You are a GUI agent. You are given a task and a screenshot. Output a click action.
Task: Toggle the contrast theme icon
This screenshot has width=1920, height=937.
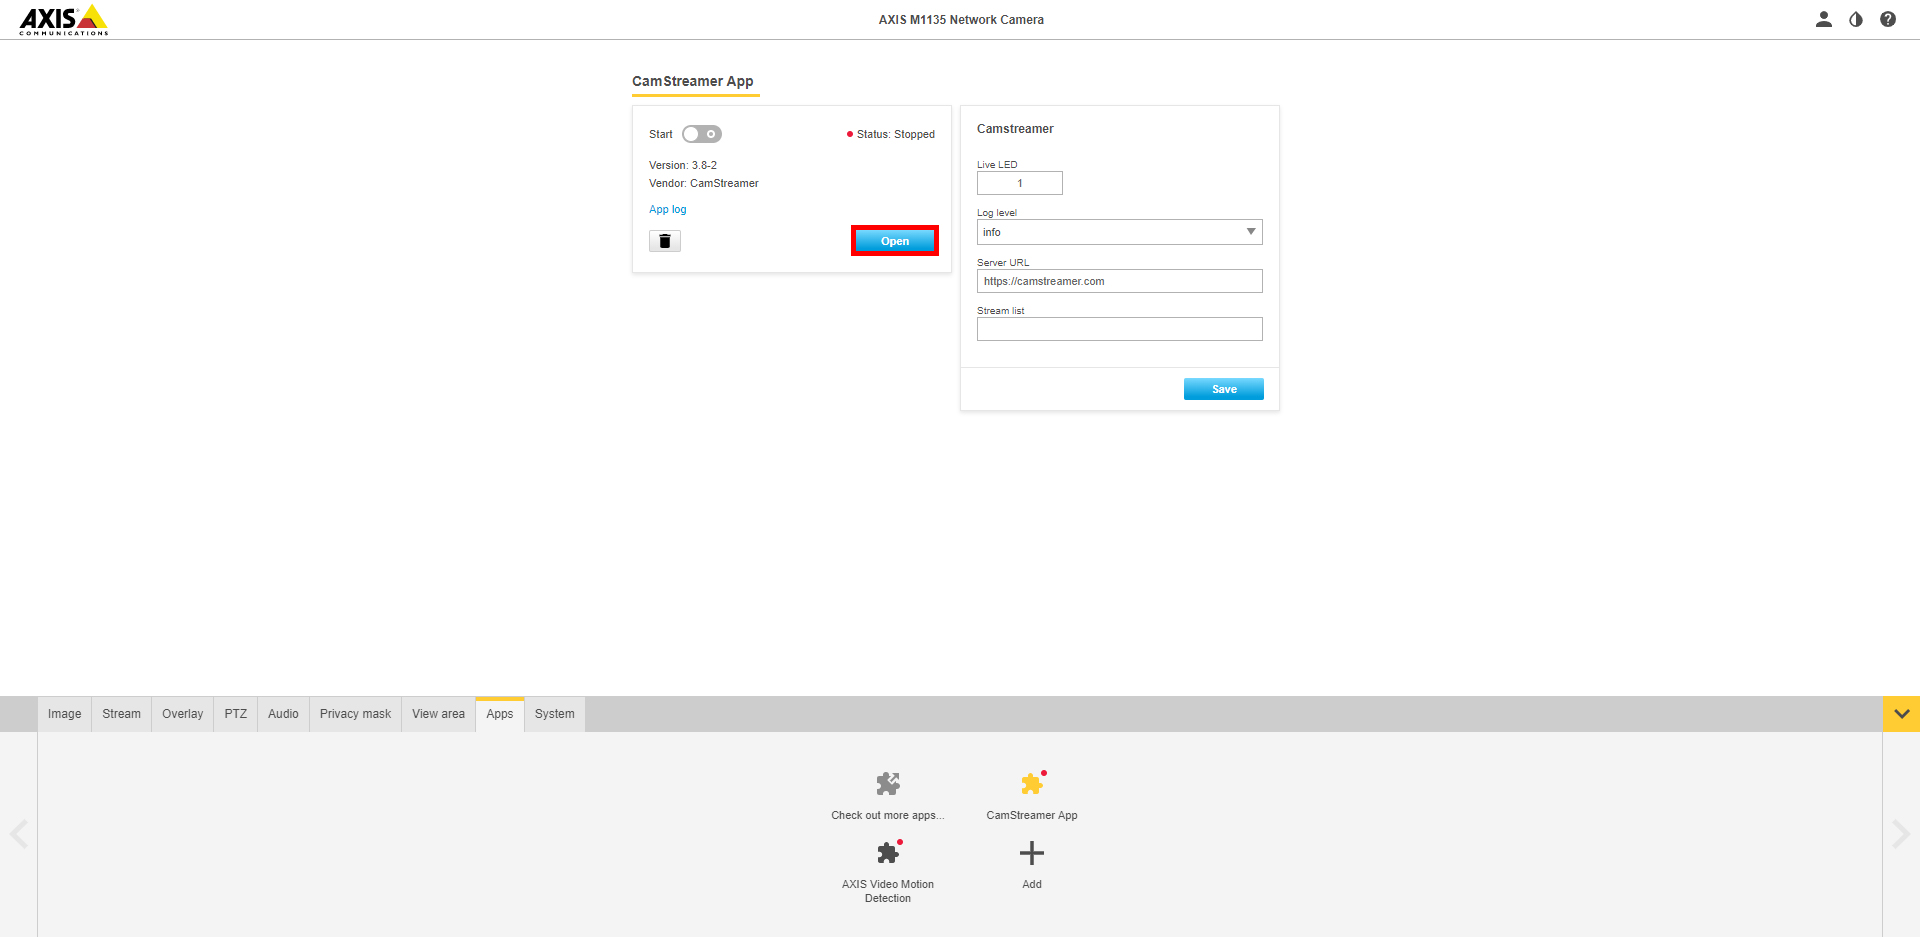[1855, 19]
